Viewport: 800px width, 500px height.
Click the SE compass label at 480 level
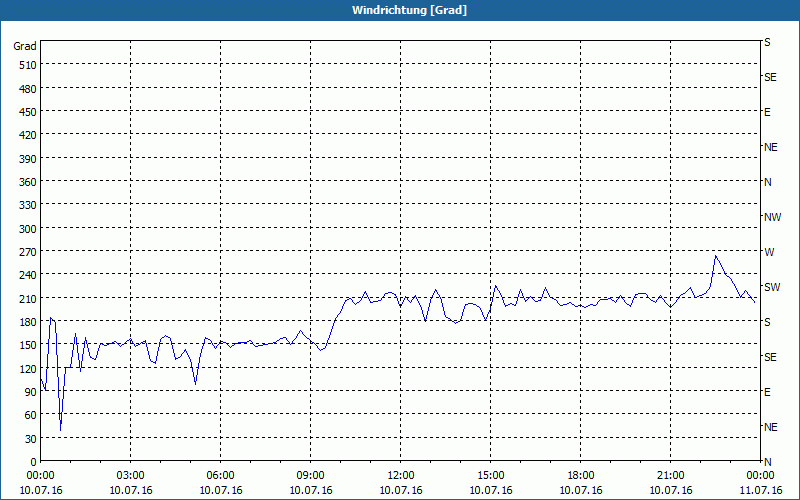[770, 78]
